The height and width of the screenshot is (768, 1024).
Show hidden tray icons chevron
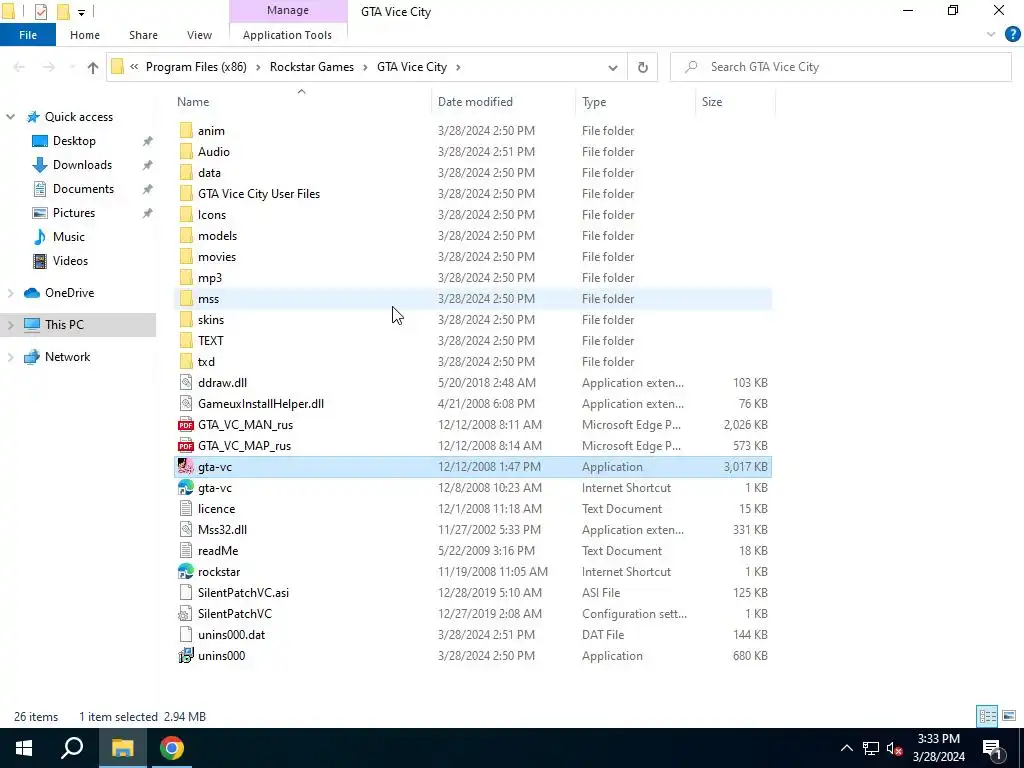[846, 748]
